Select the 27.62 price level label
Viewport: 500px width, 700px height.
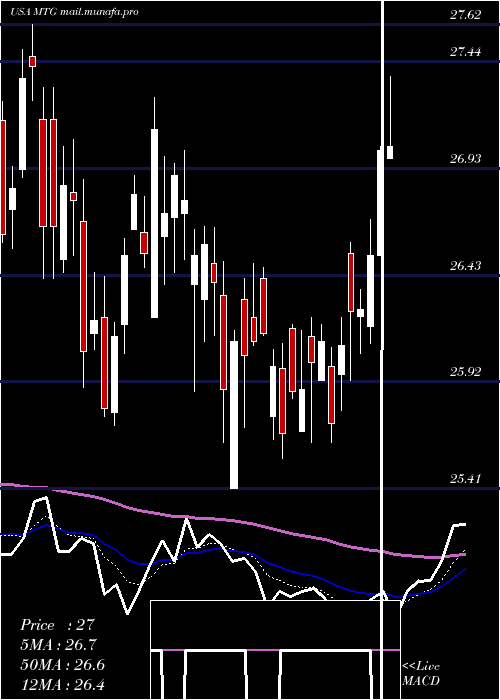pyautogui.click(x=465, y=15)
